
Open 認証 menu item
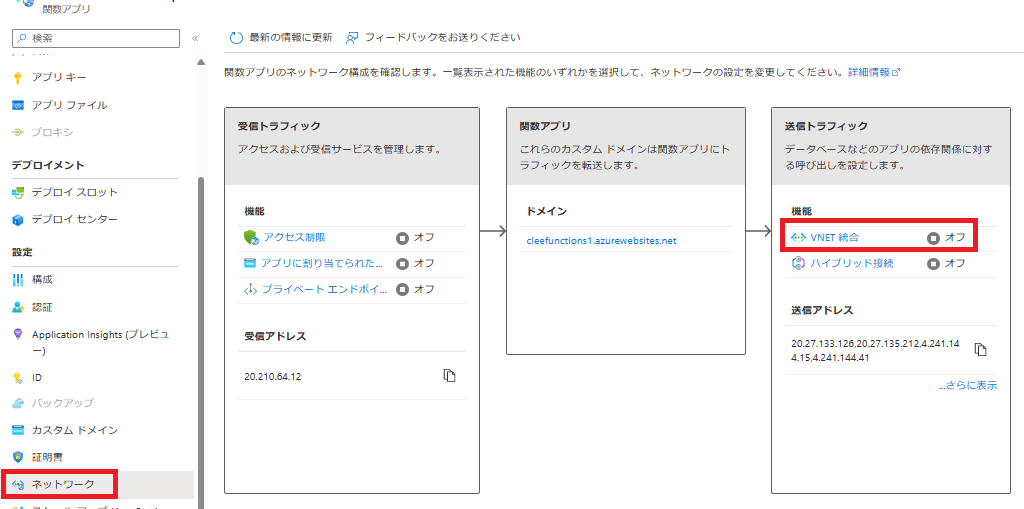point(42,307)
